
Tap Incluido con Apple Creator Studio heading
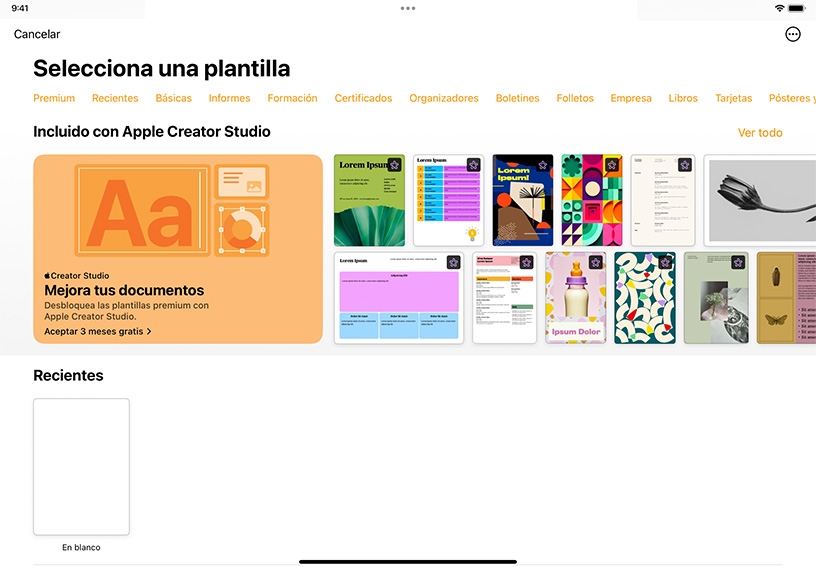point(152,132)
